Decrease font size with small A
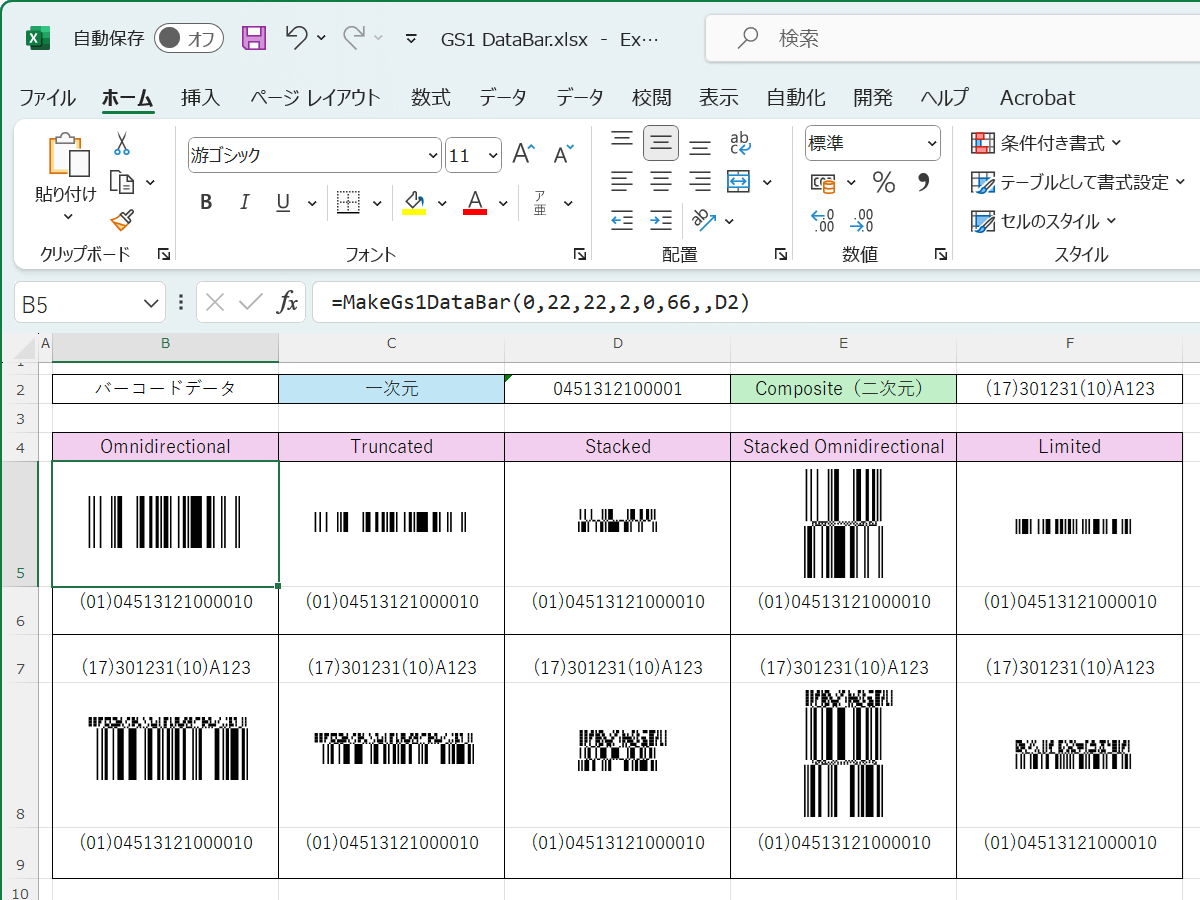Viewport: 1200px width, 900px height. click(x=563, y=155)
